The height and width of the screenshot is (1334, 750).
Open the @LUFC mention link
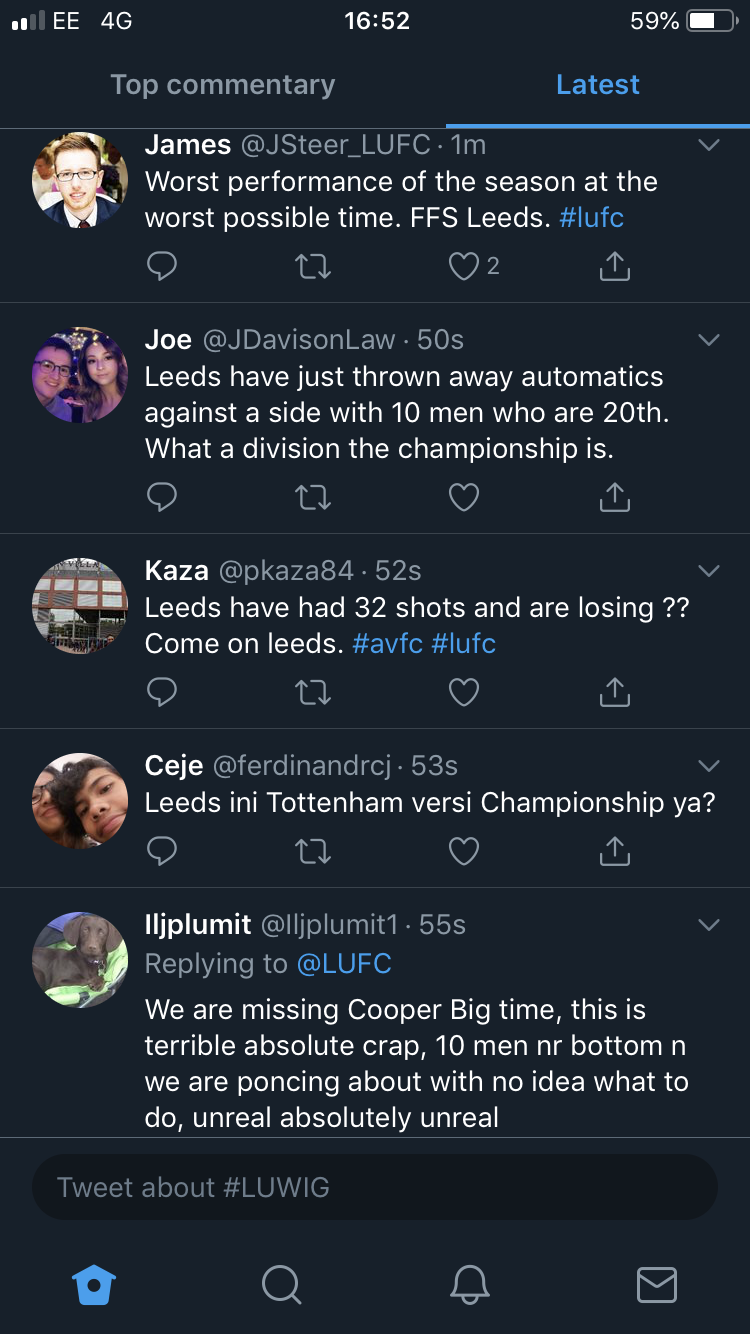tap(344, 964)
